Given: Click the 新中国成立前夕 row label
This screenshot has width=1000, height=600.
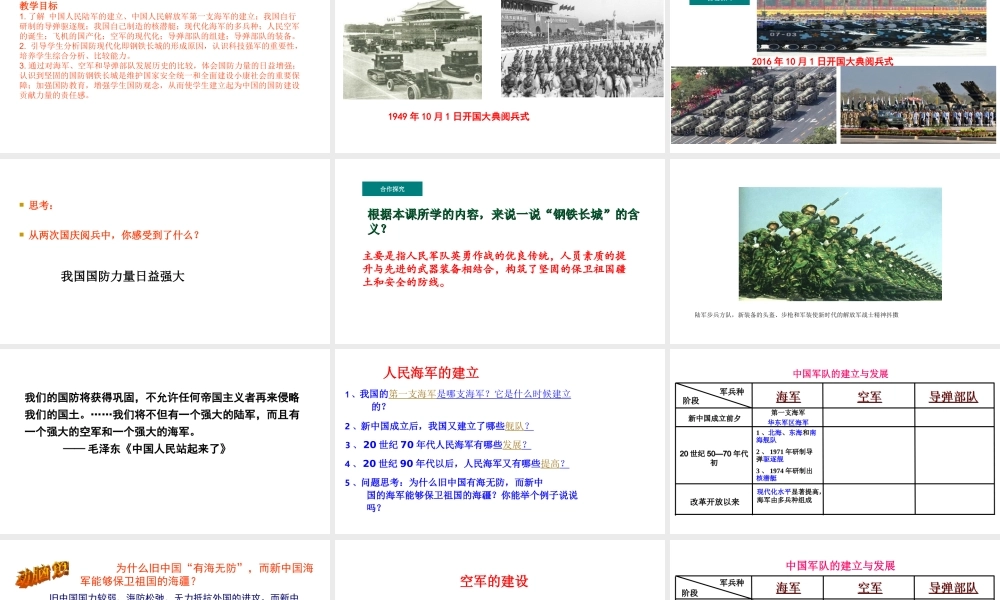Looking at the screenshot, I should [714, 419].
